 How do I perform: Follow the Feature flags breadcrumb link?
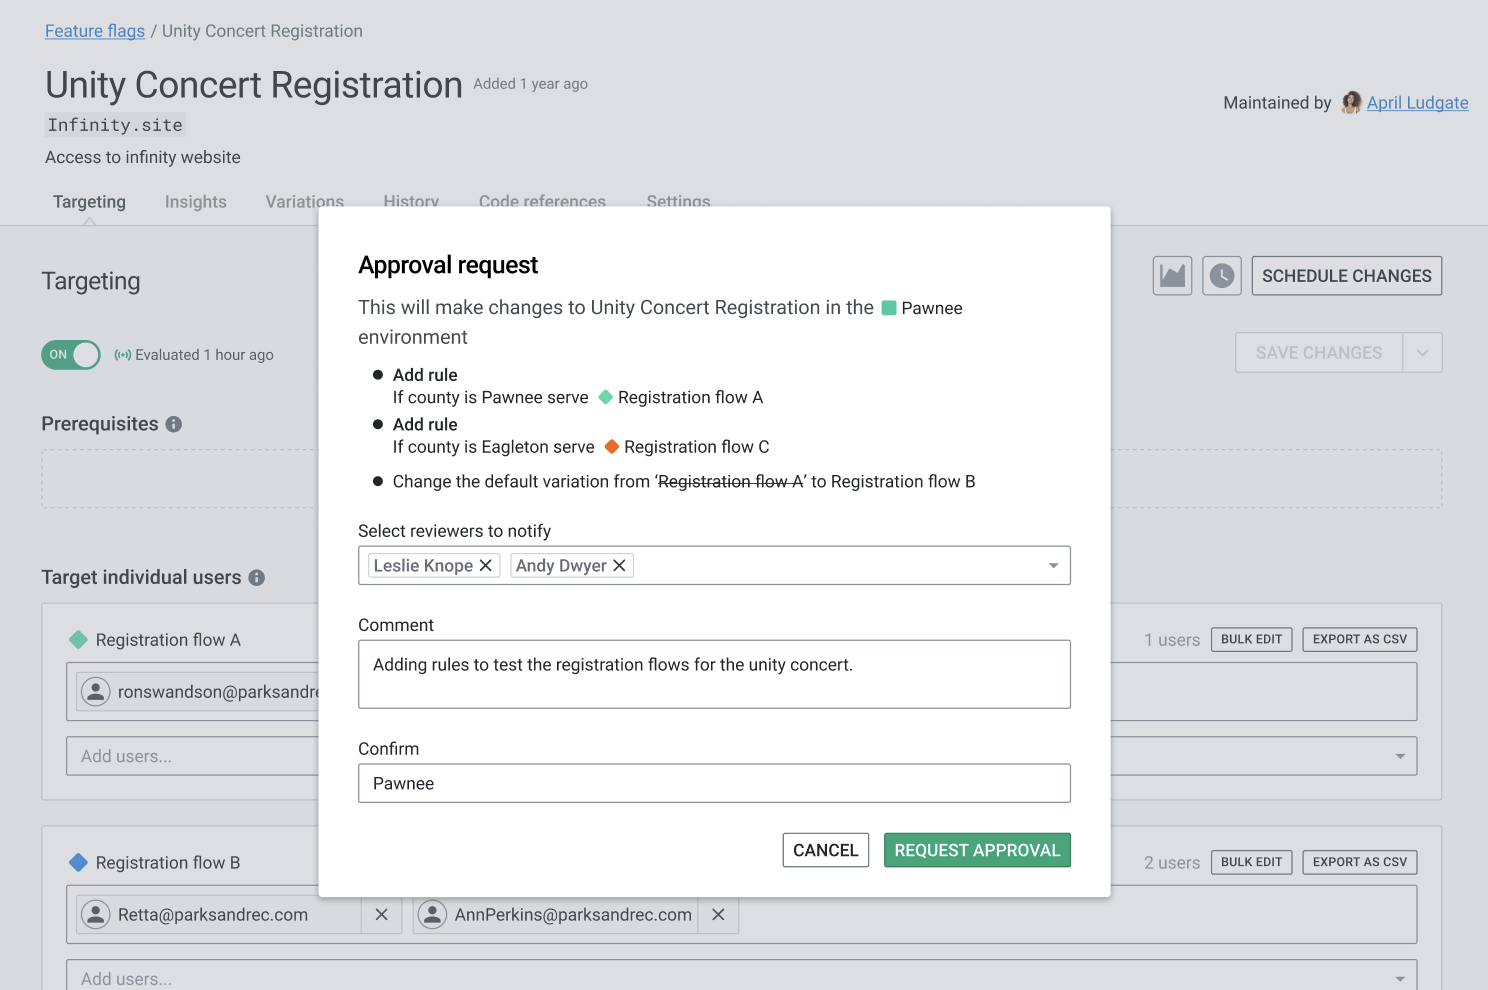94,31
